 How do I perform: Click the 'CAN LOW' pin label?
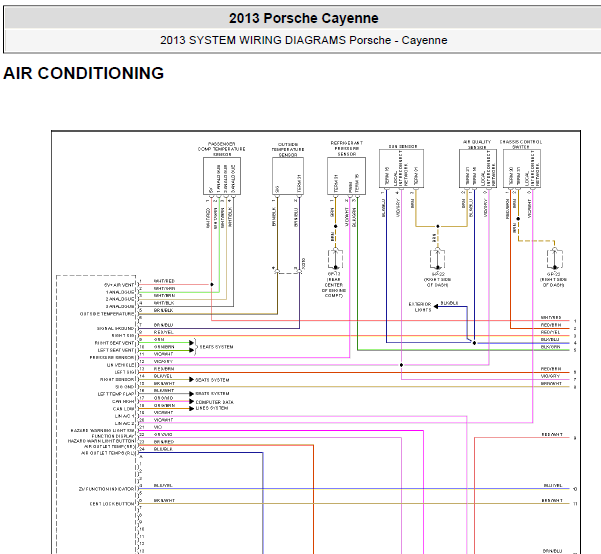(x=124, y=409)
